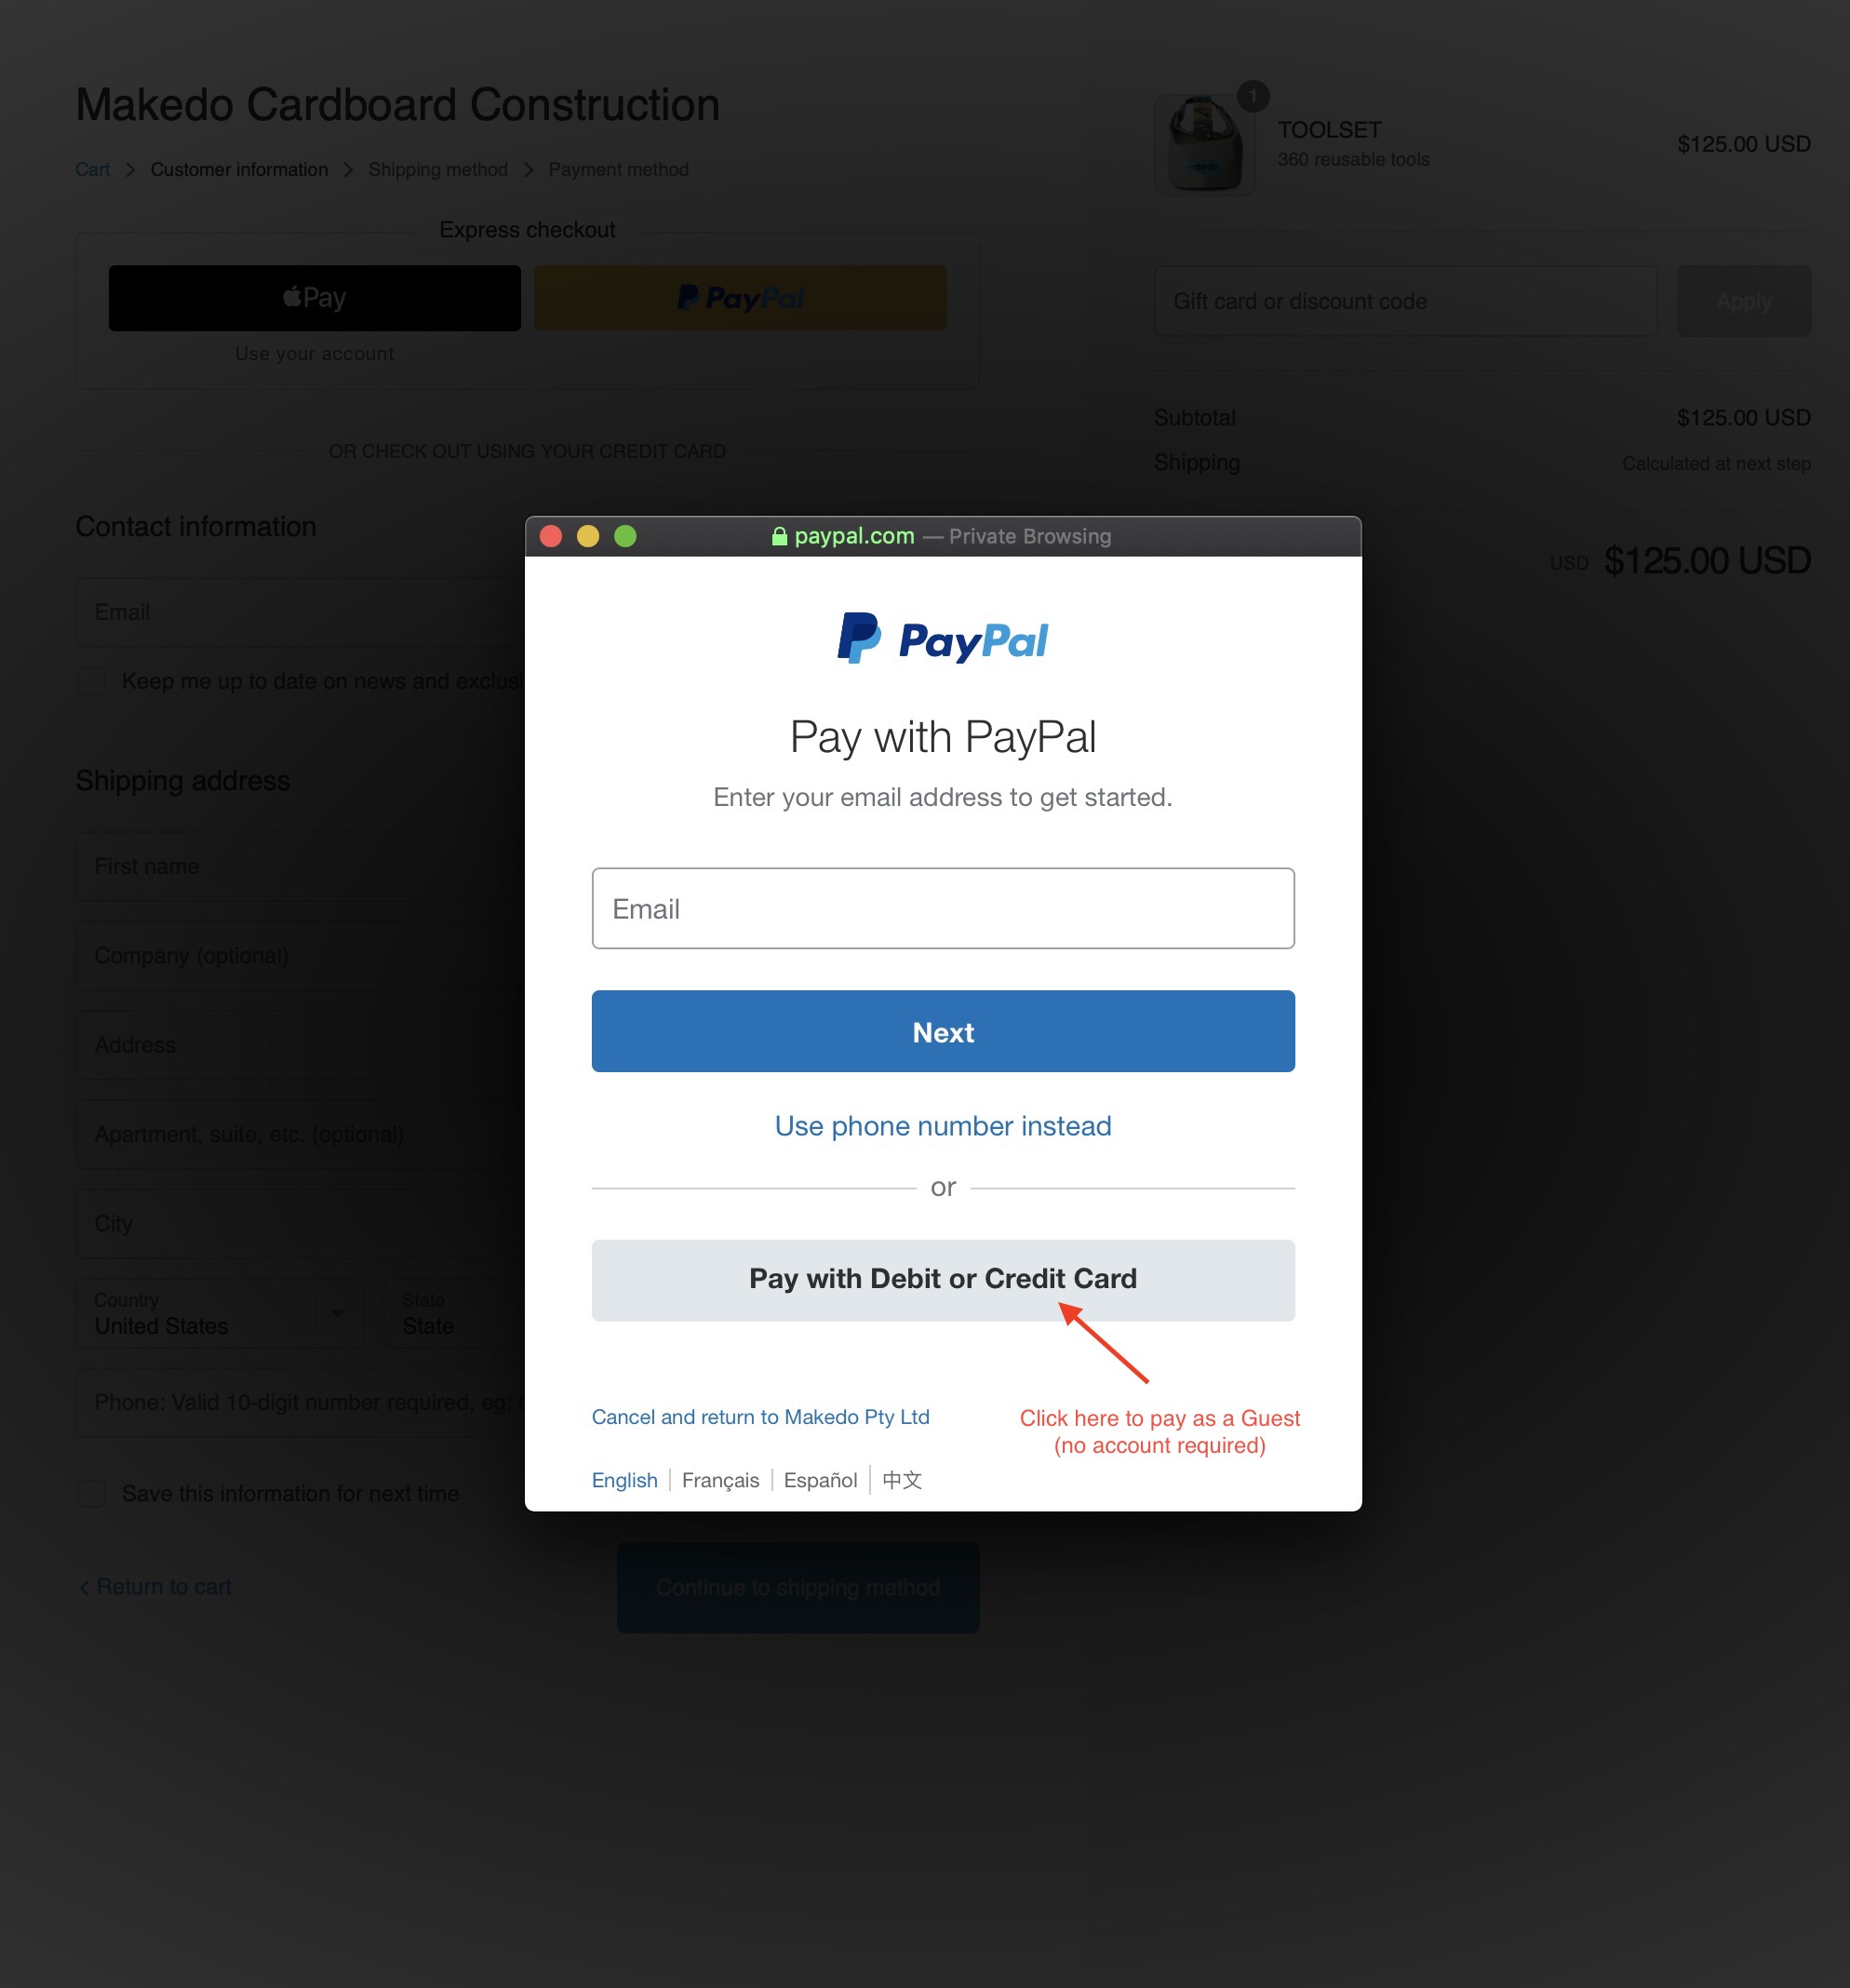Click the blue Next button

(943, 1031)
